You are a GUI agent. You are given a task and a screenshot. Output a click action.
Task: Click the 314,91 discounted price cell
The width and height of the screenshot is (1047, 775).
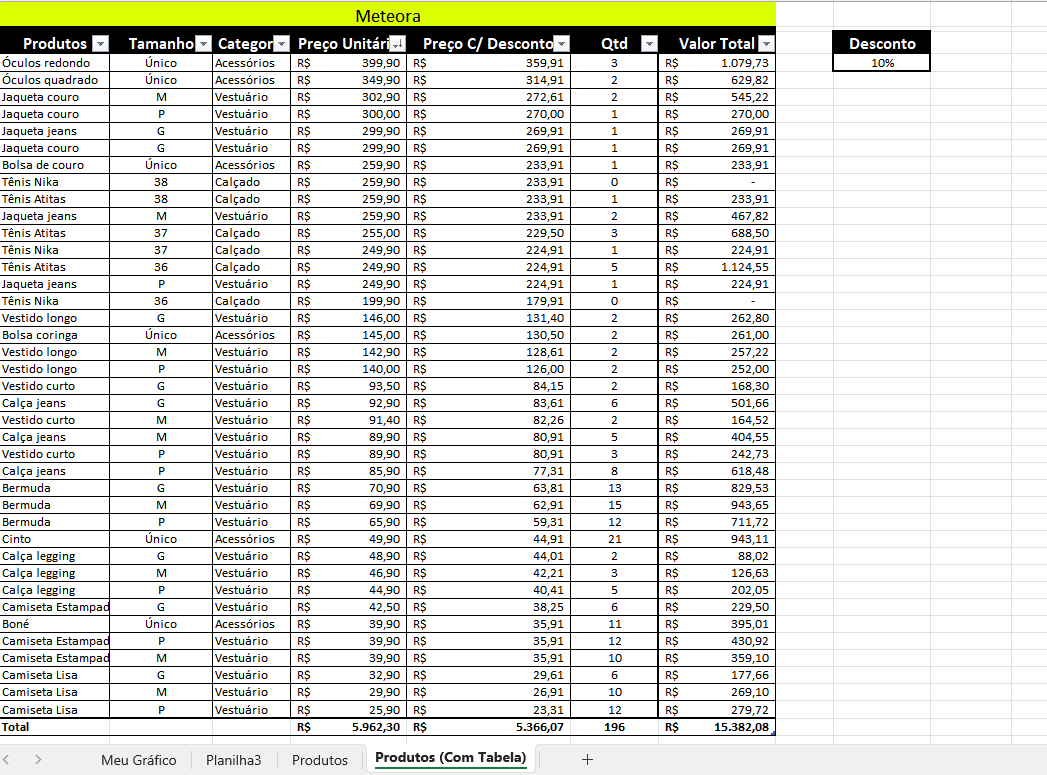tap(489, 80)
